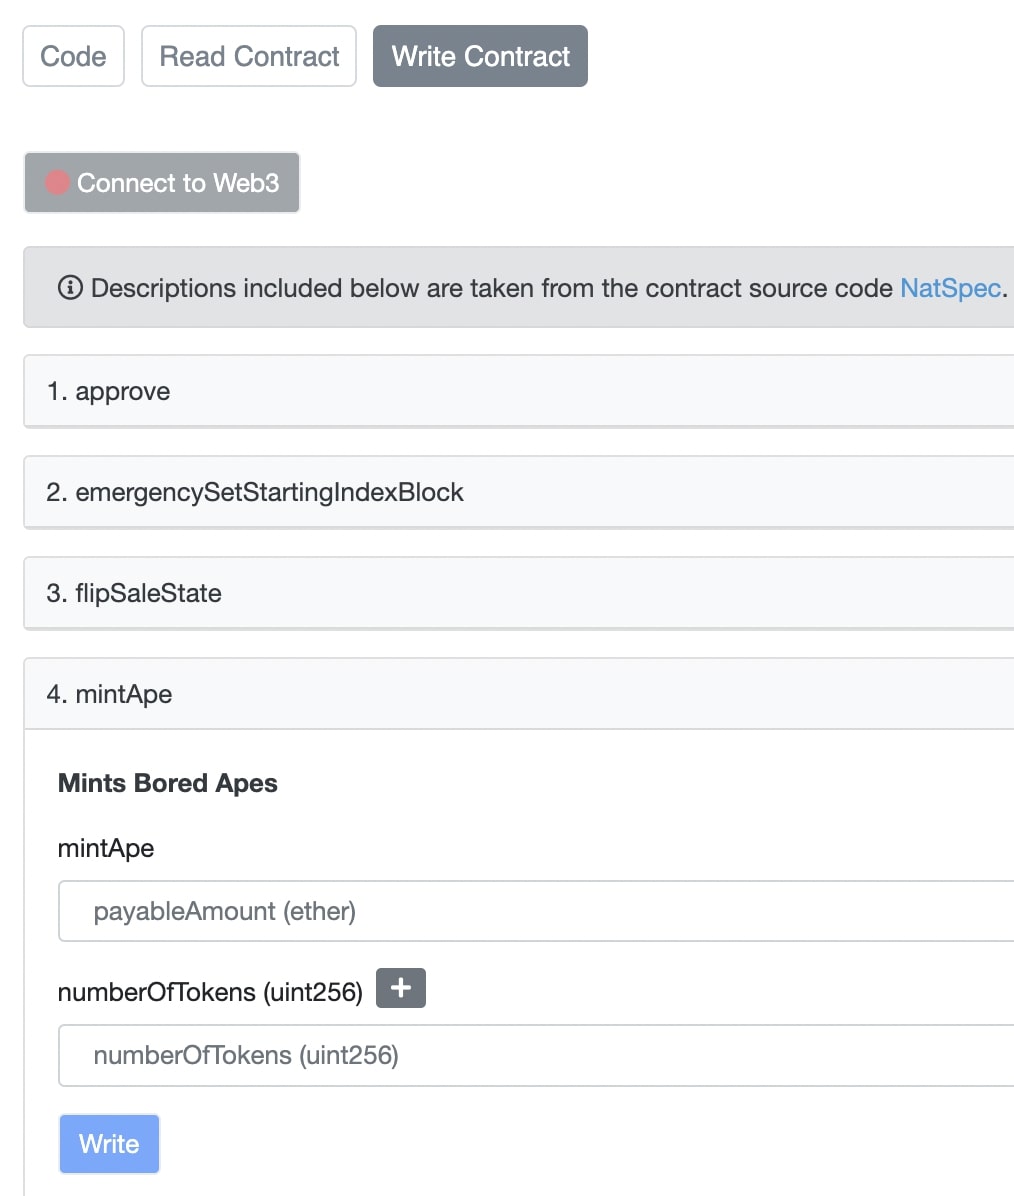Click Connect to Web3 button
The image size is (1014, 1196).
(x=162, y=183)
